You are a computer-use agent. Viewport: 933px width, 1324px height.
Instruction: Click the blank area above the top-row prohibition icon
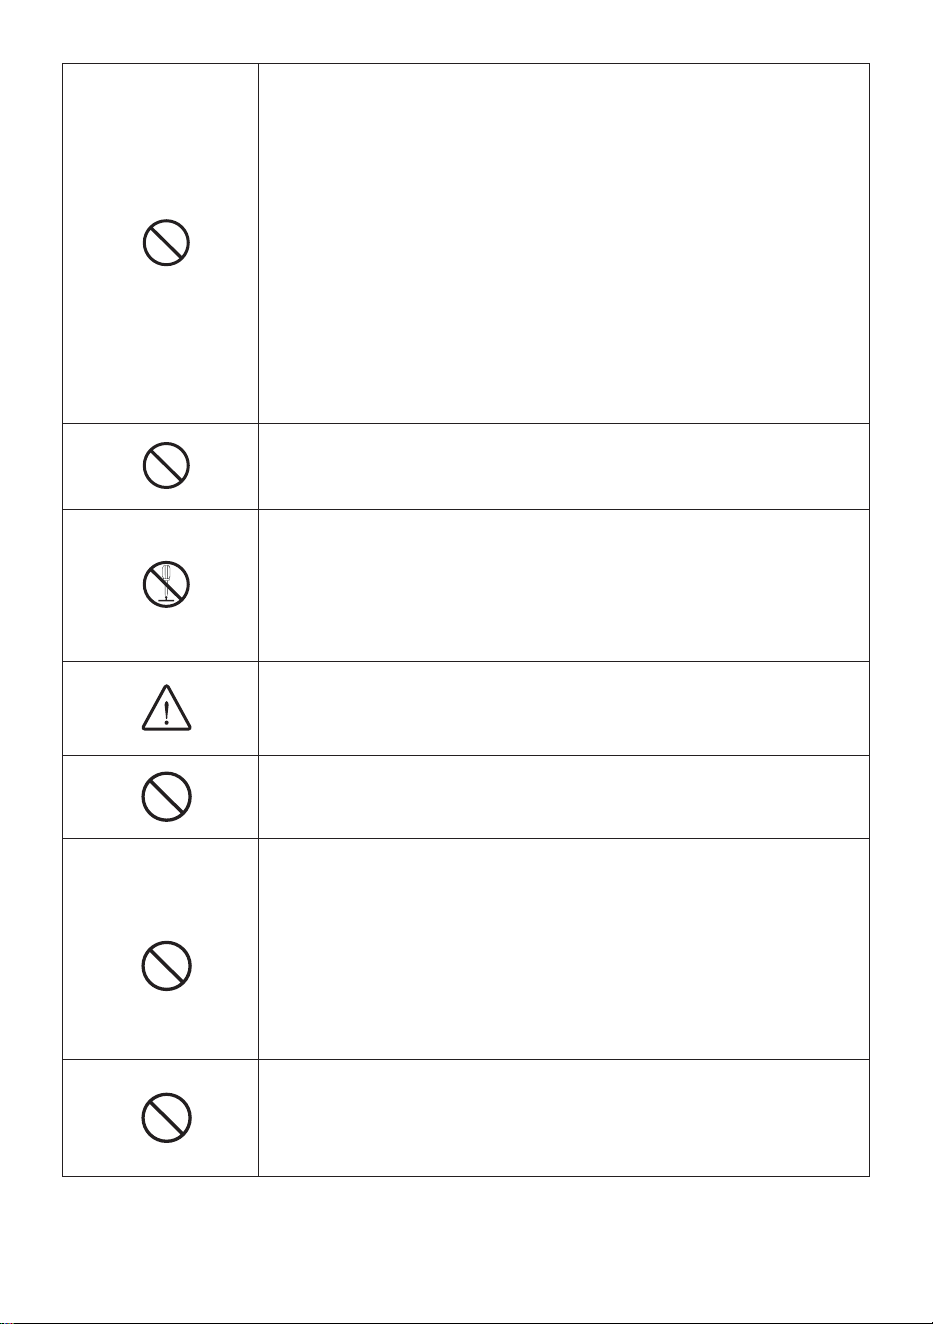click(160, 140)
